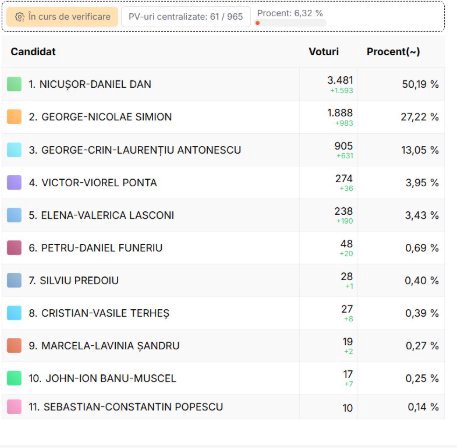Click the 3.481 vote count for Dan
Viewport: 457px width, 448px height.
click(x=340, y=80)
